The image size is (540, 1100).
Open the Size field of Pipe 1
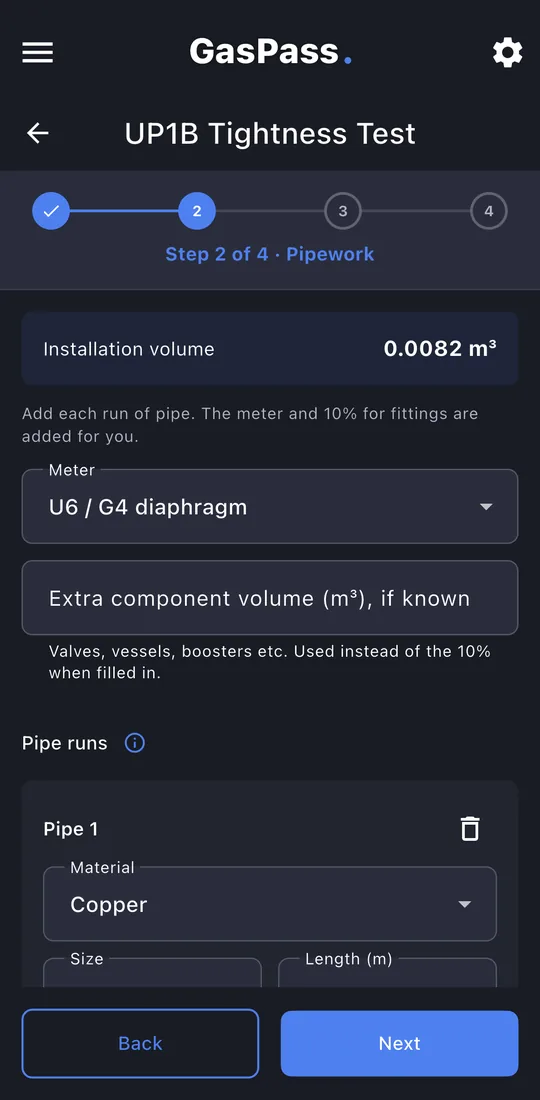click(152, 973)
